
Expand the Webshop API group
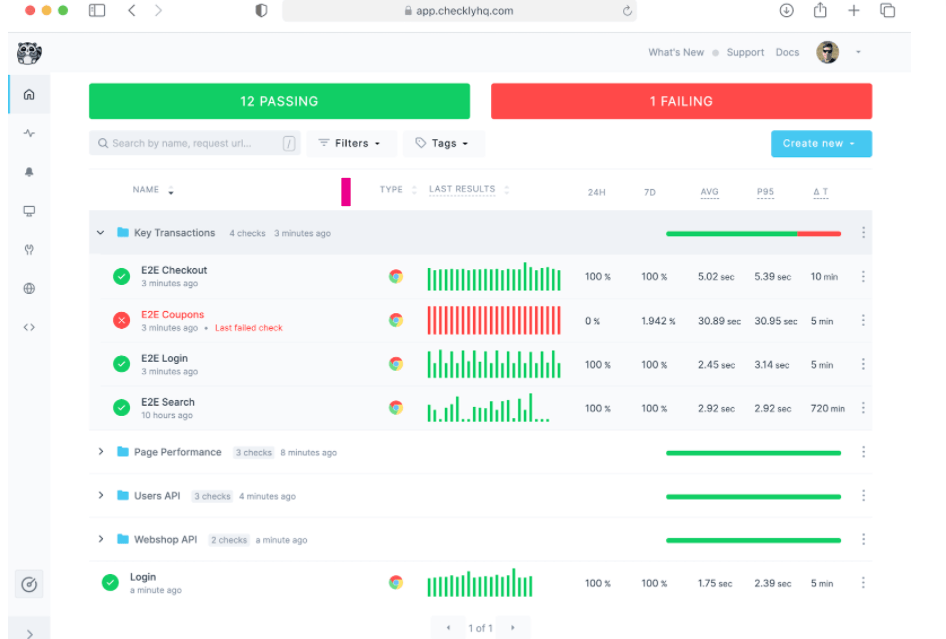click(x=101, y=539)
